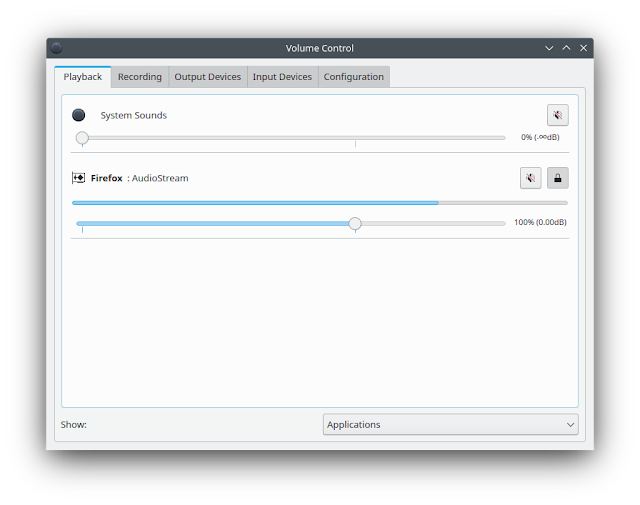Click the System Sounds volume slider handle
640x505 pixels.
pos(82,138)
